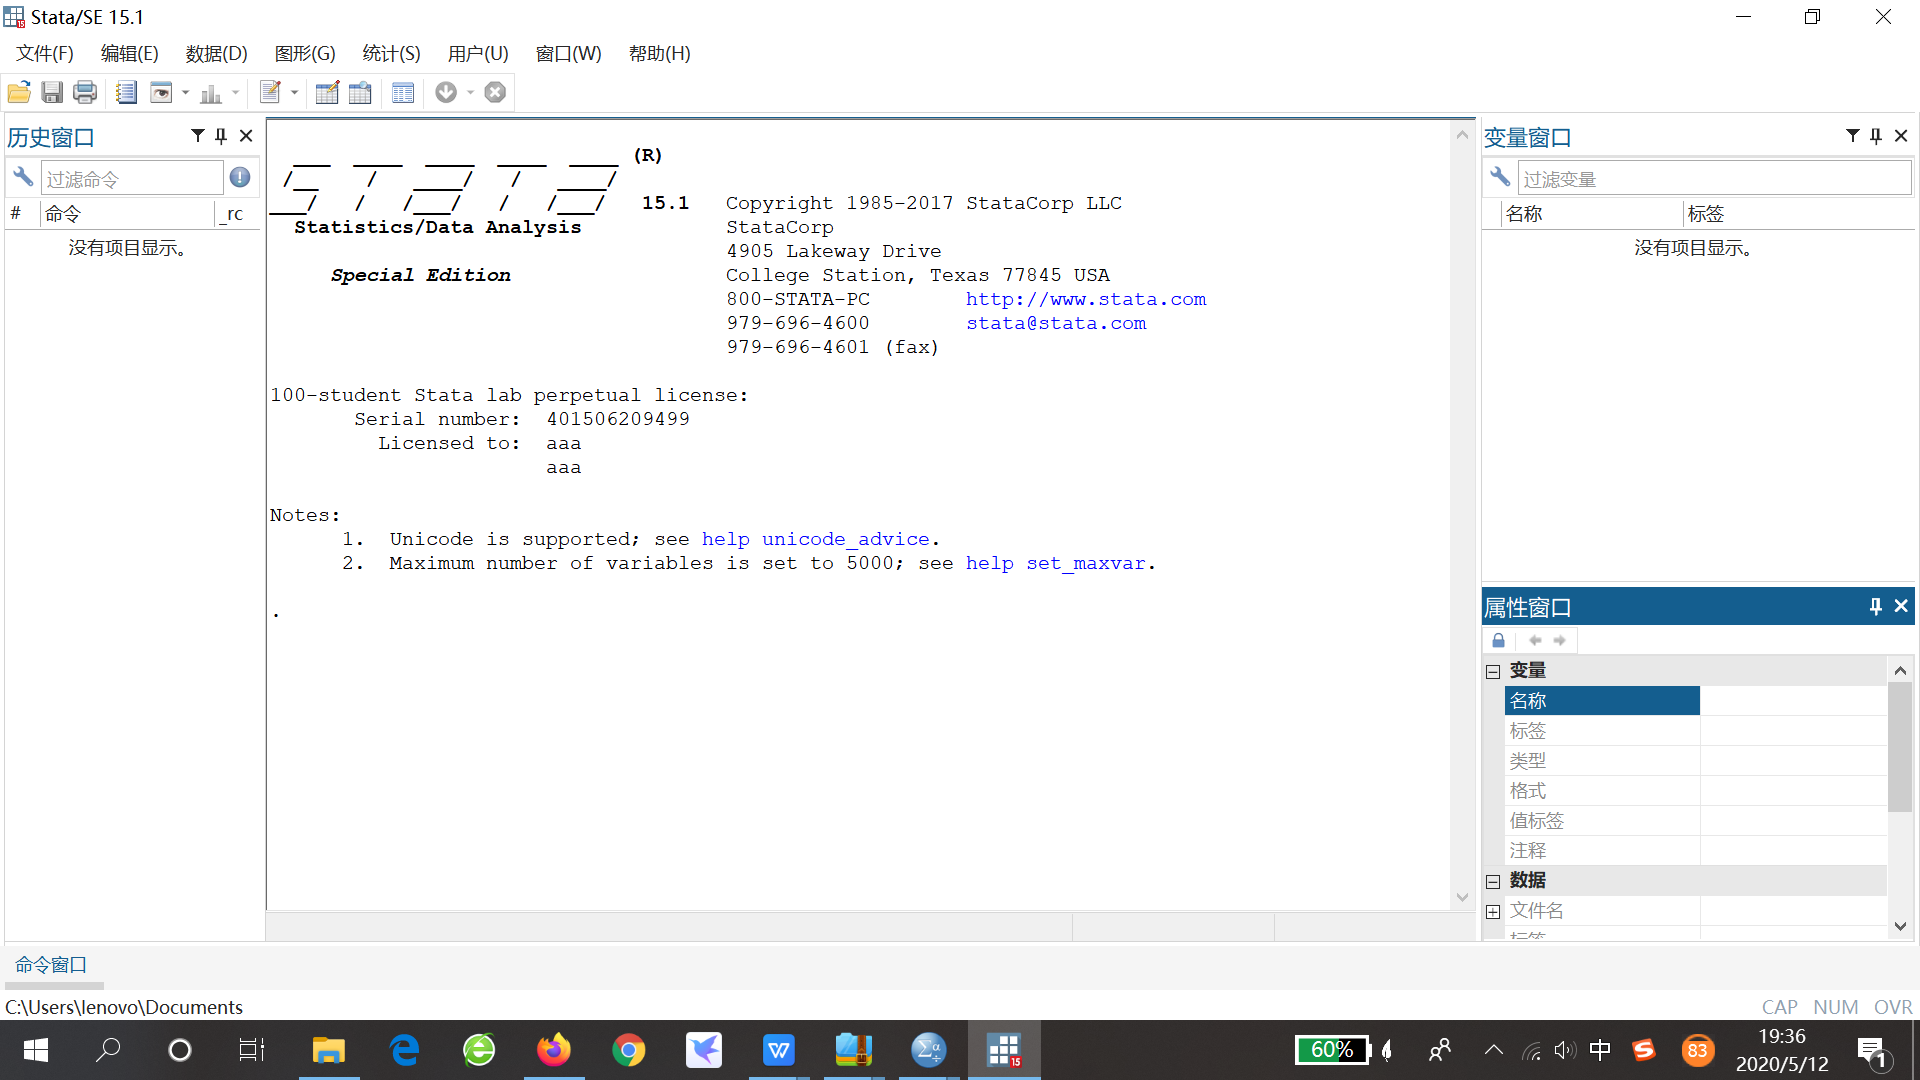This screenshot has width=1920, height=1080.
Task: Click the wrench icon in Variables window
Action: (x=1499, y=178)
